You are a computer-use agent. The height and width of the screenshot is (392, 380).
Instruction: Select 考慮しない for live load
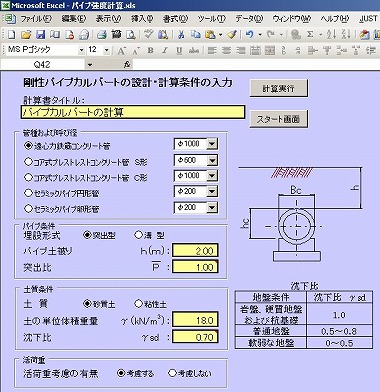(x=172, y=373)
